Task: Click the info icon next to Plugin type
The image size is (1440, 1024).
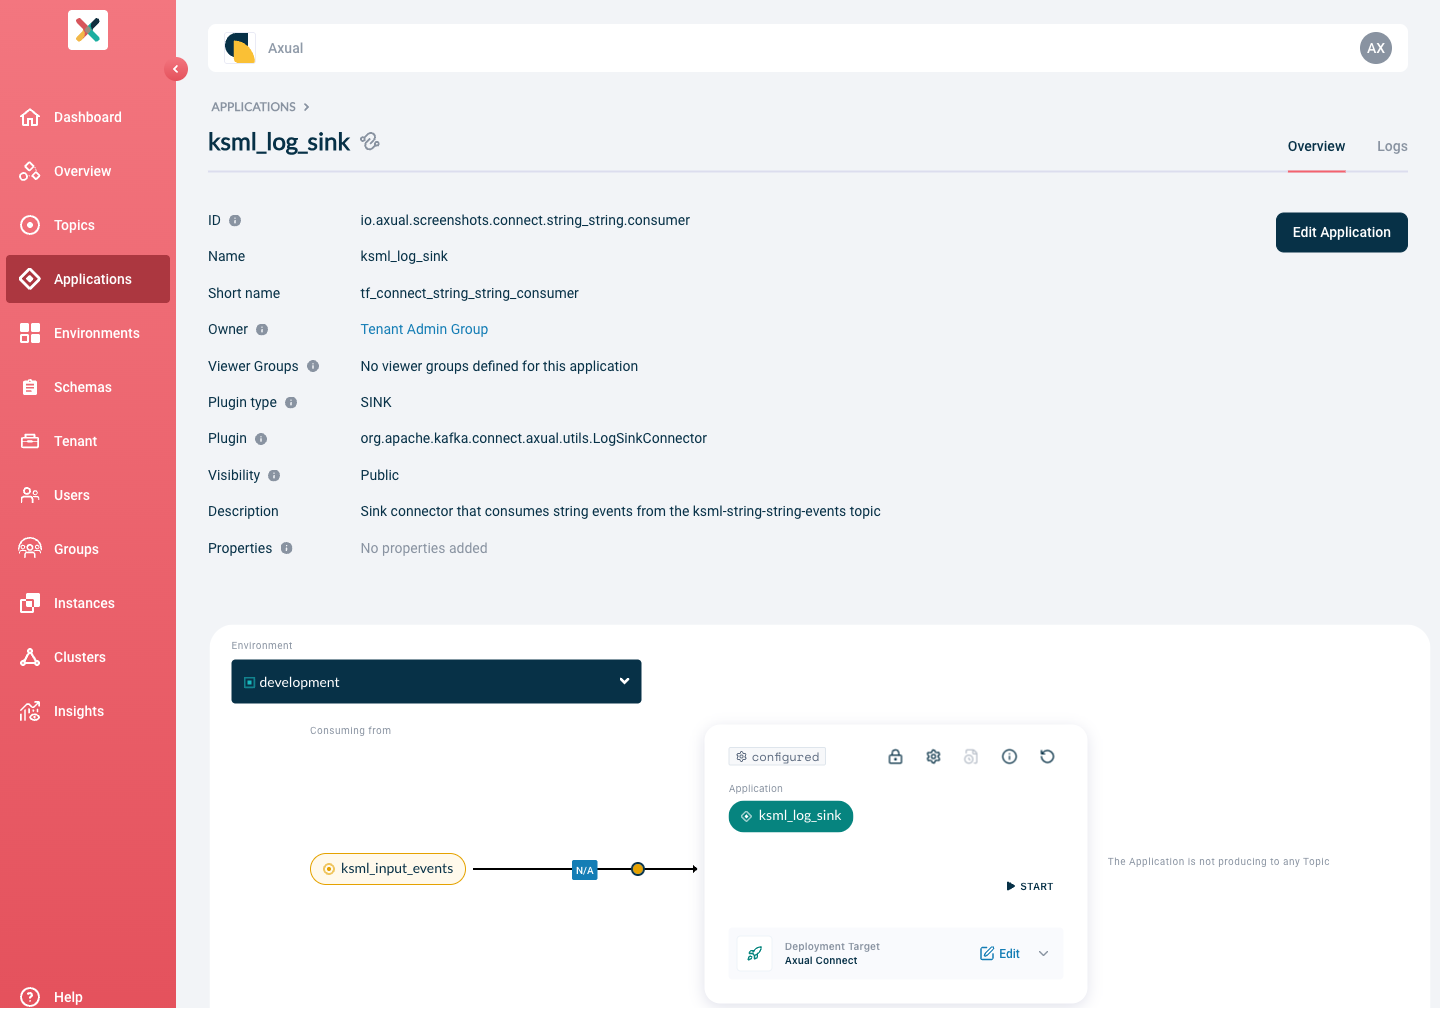Action: click(291, 402)
